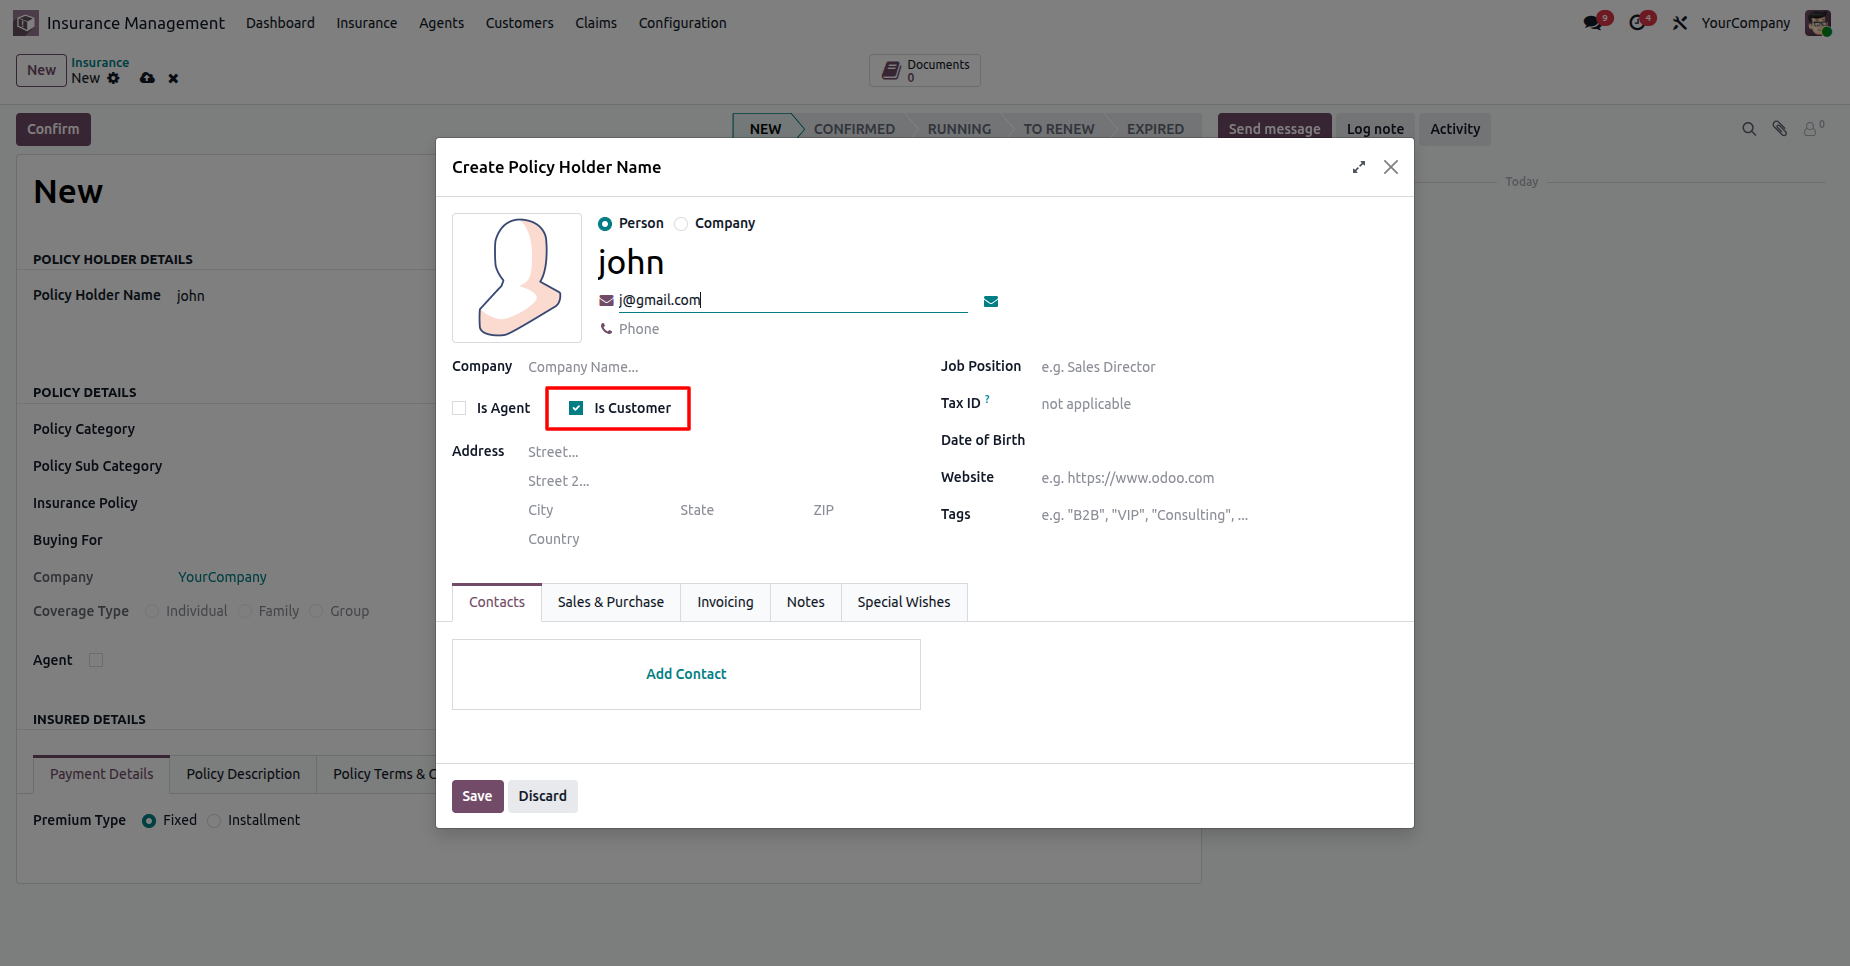Click the debug tools icon in navbar
Screen dimensions: 1850x966
coord(1680,23)
